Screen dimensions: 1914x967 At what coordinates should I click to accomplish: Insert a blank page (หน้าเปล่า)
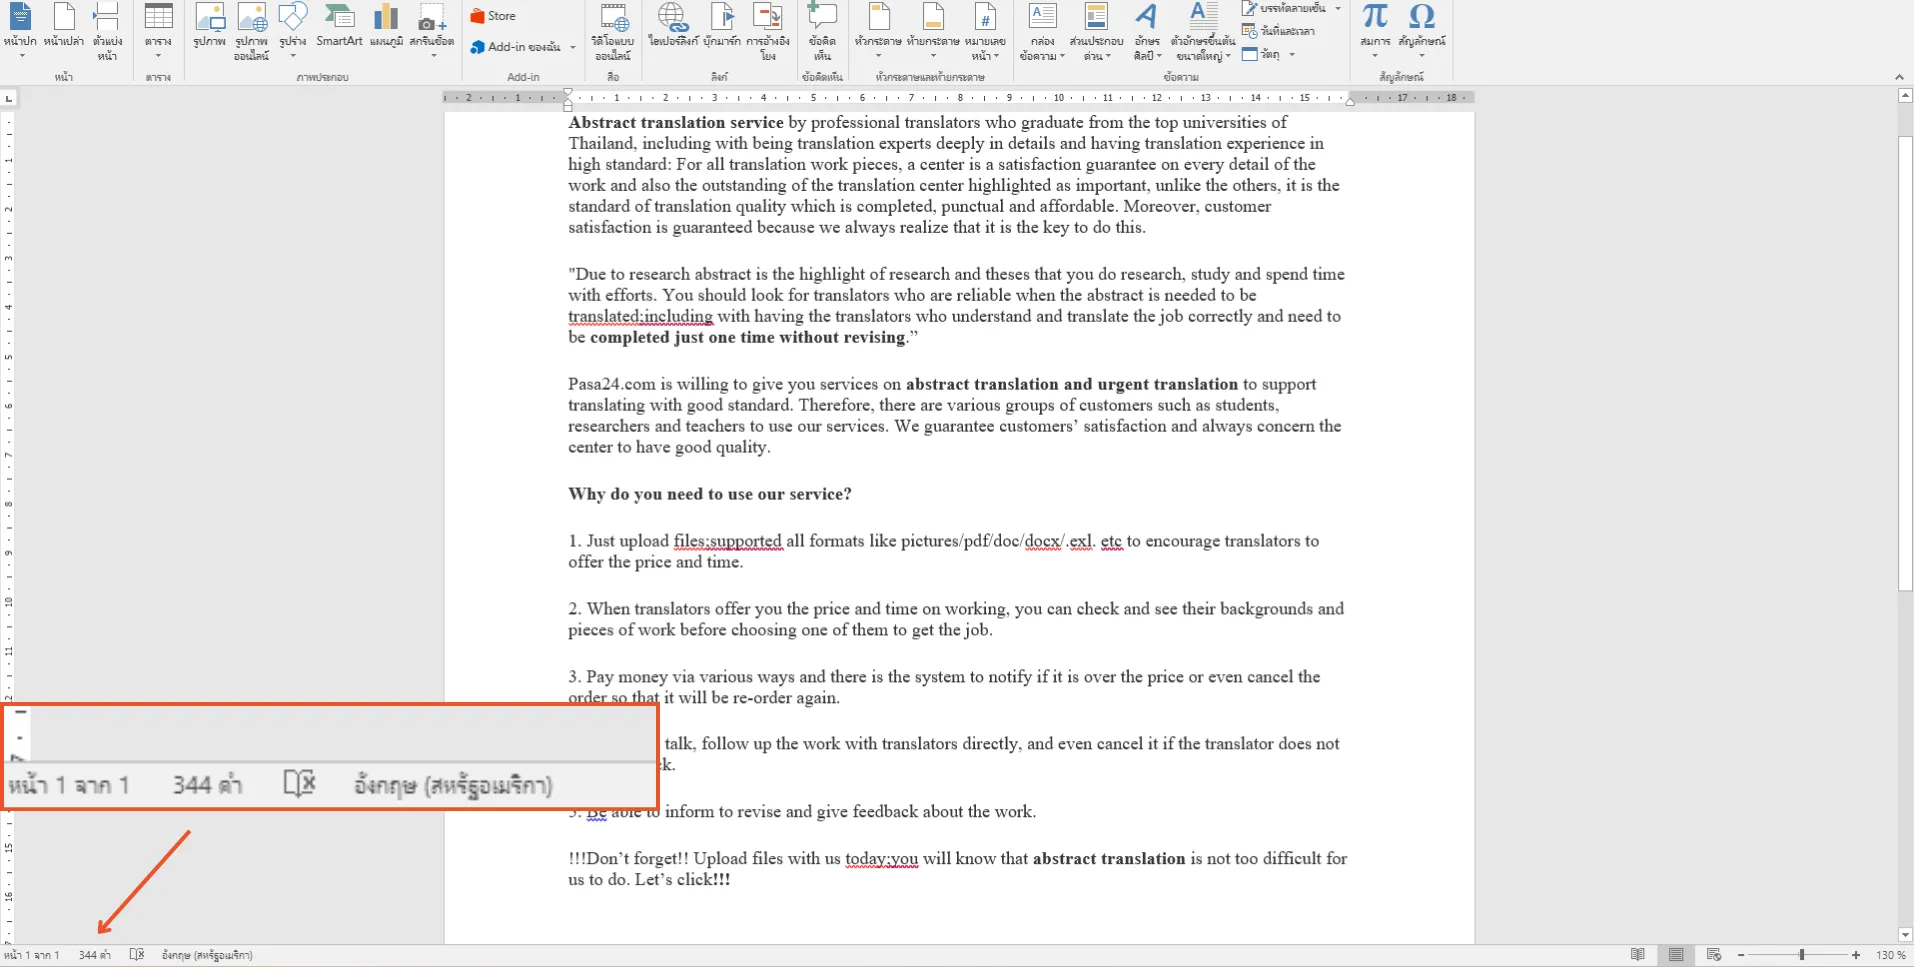click(64, 26)
